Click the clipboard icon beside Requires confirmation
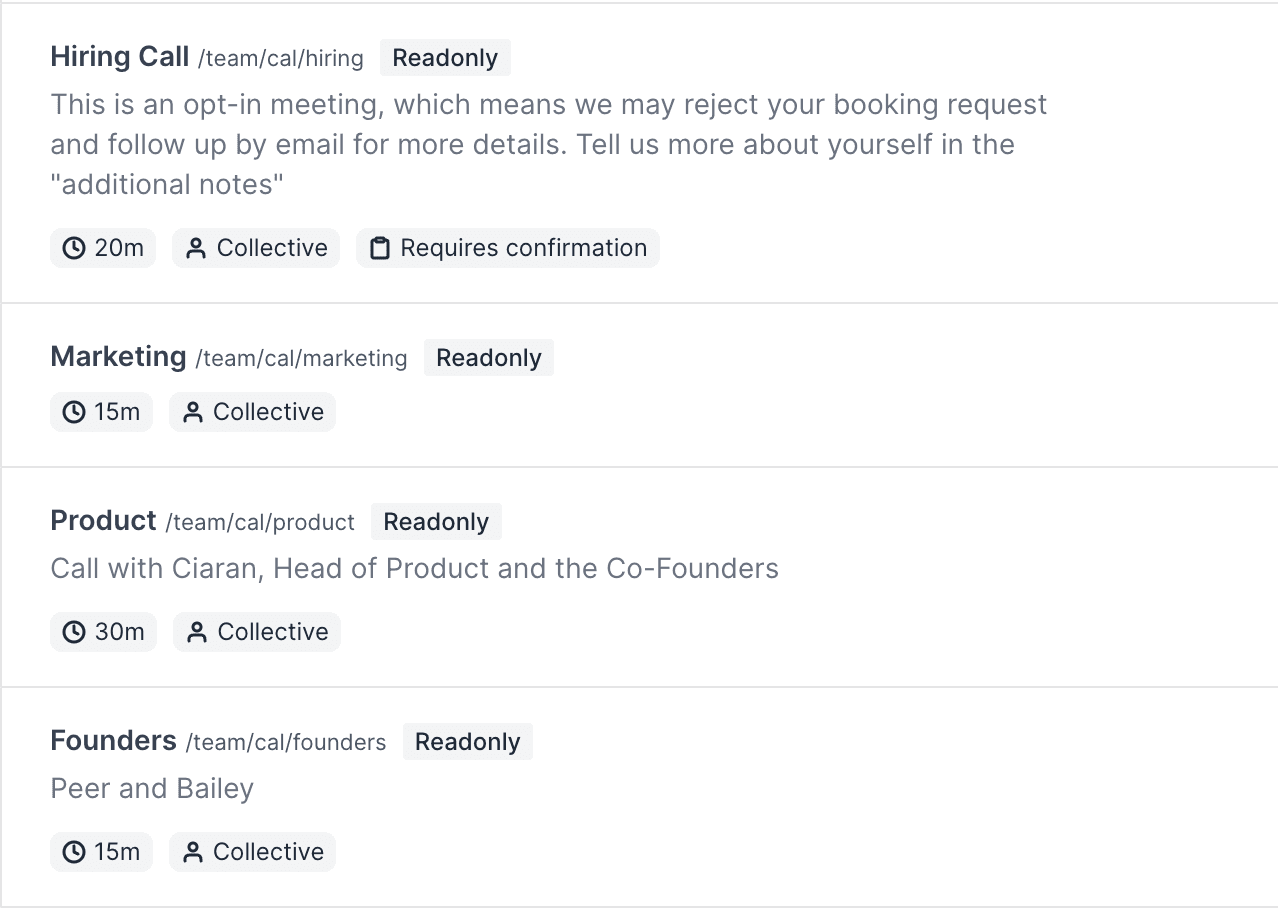 pyautogui.click(x=380, y=248)
